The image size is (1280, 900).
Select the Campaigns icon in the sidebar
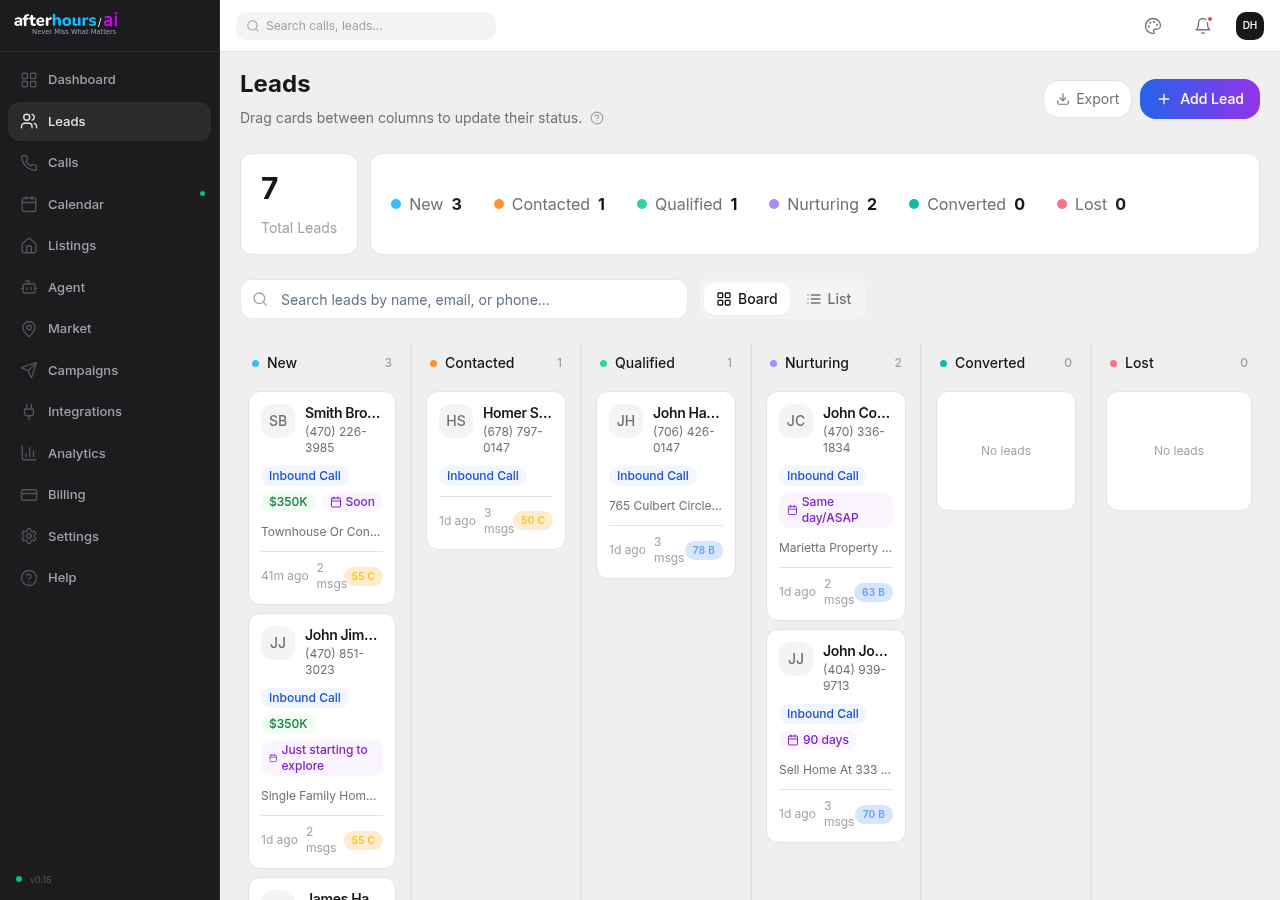[x=30, y=370]
